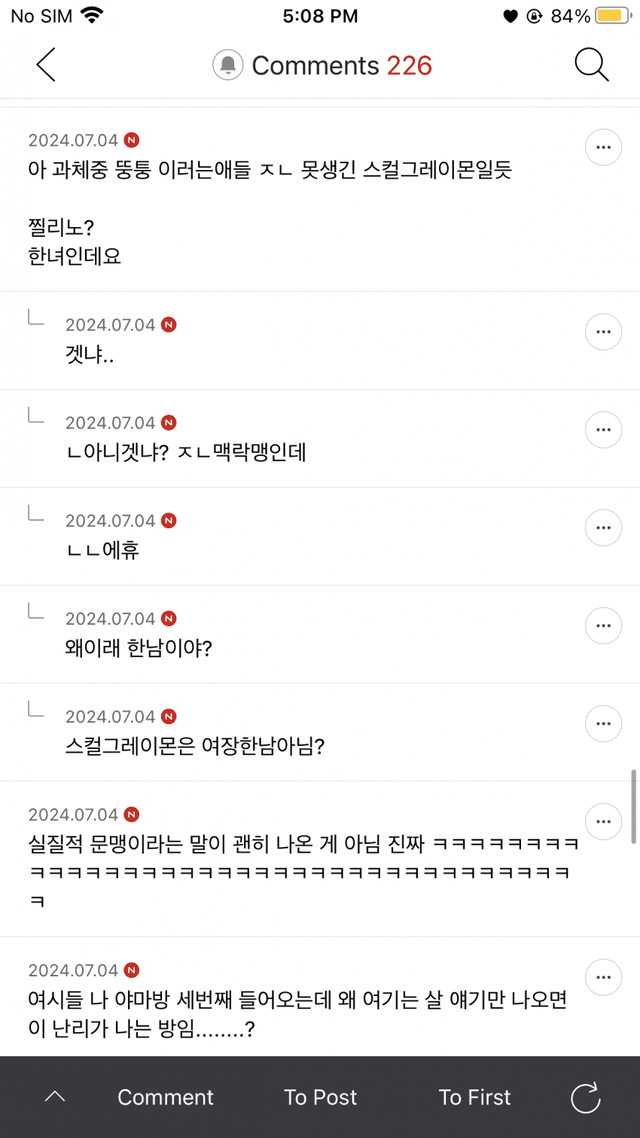The image size is (640, 1138).
Task: Tap the back arrow icon
Action: point(46,65)
